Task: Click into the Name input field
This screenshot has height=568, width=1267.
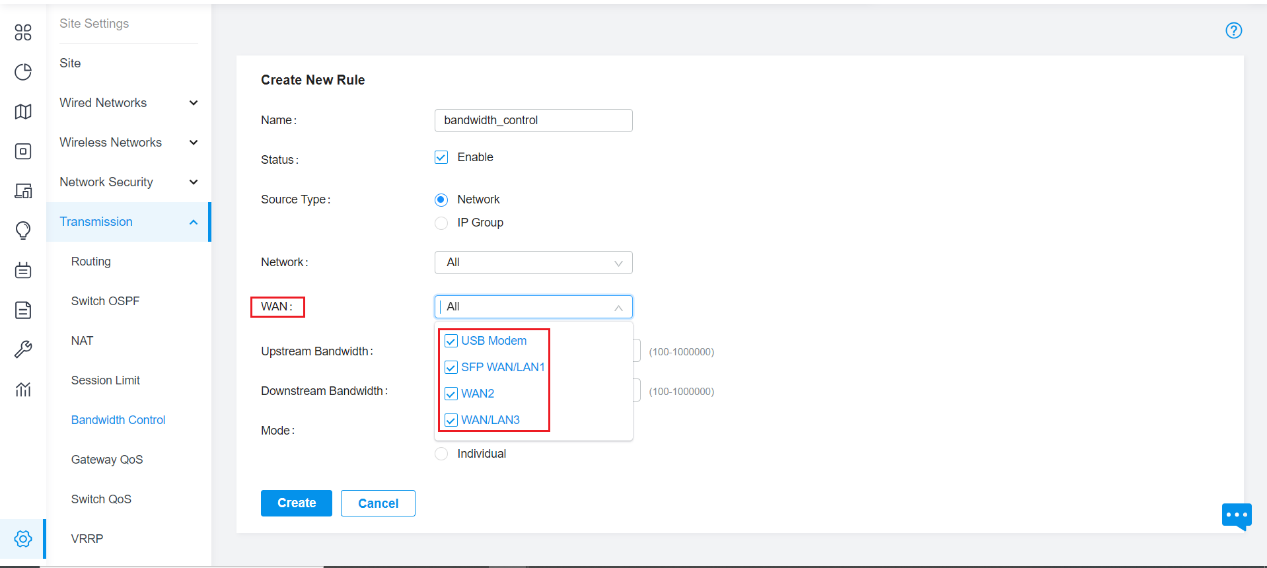Action: 534,120
